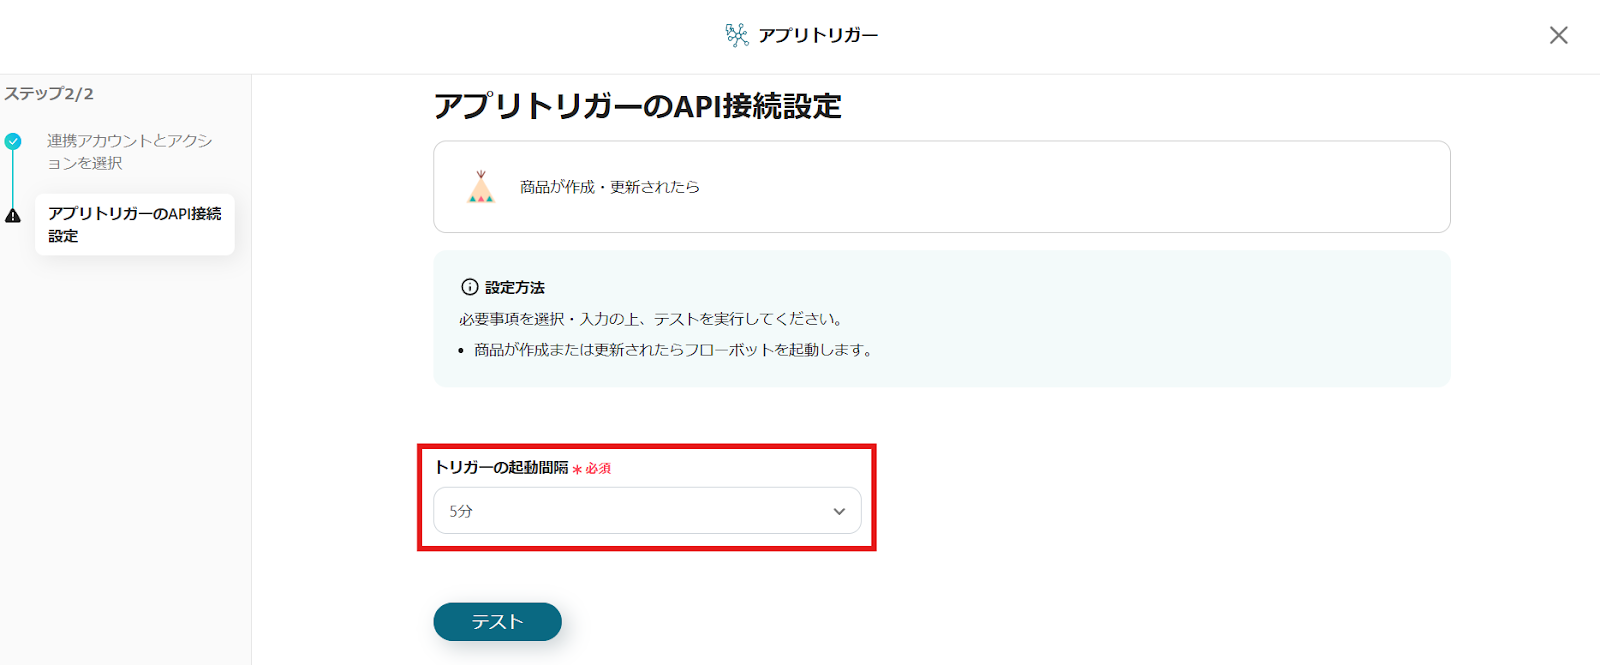
Task: Click the bullet text about フローボットを起動します
Action: click(x=675, y=350)
